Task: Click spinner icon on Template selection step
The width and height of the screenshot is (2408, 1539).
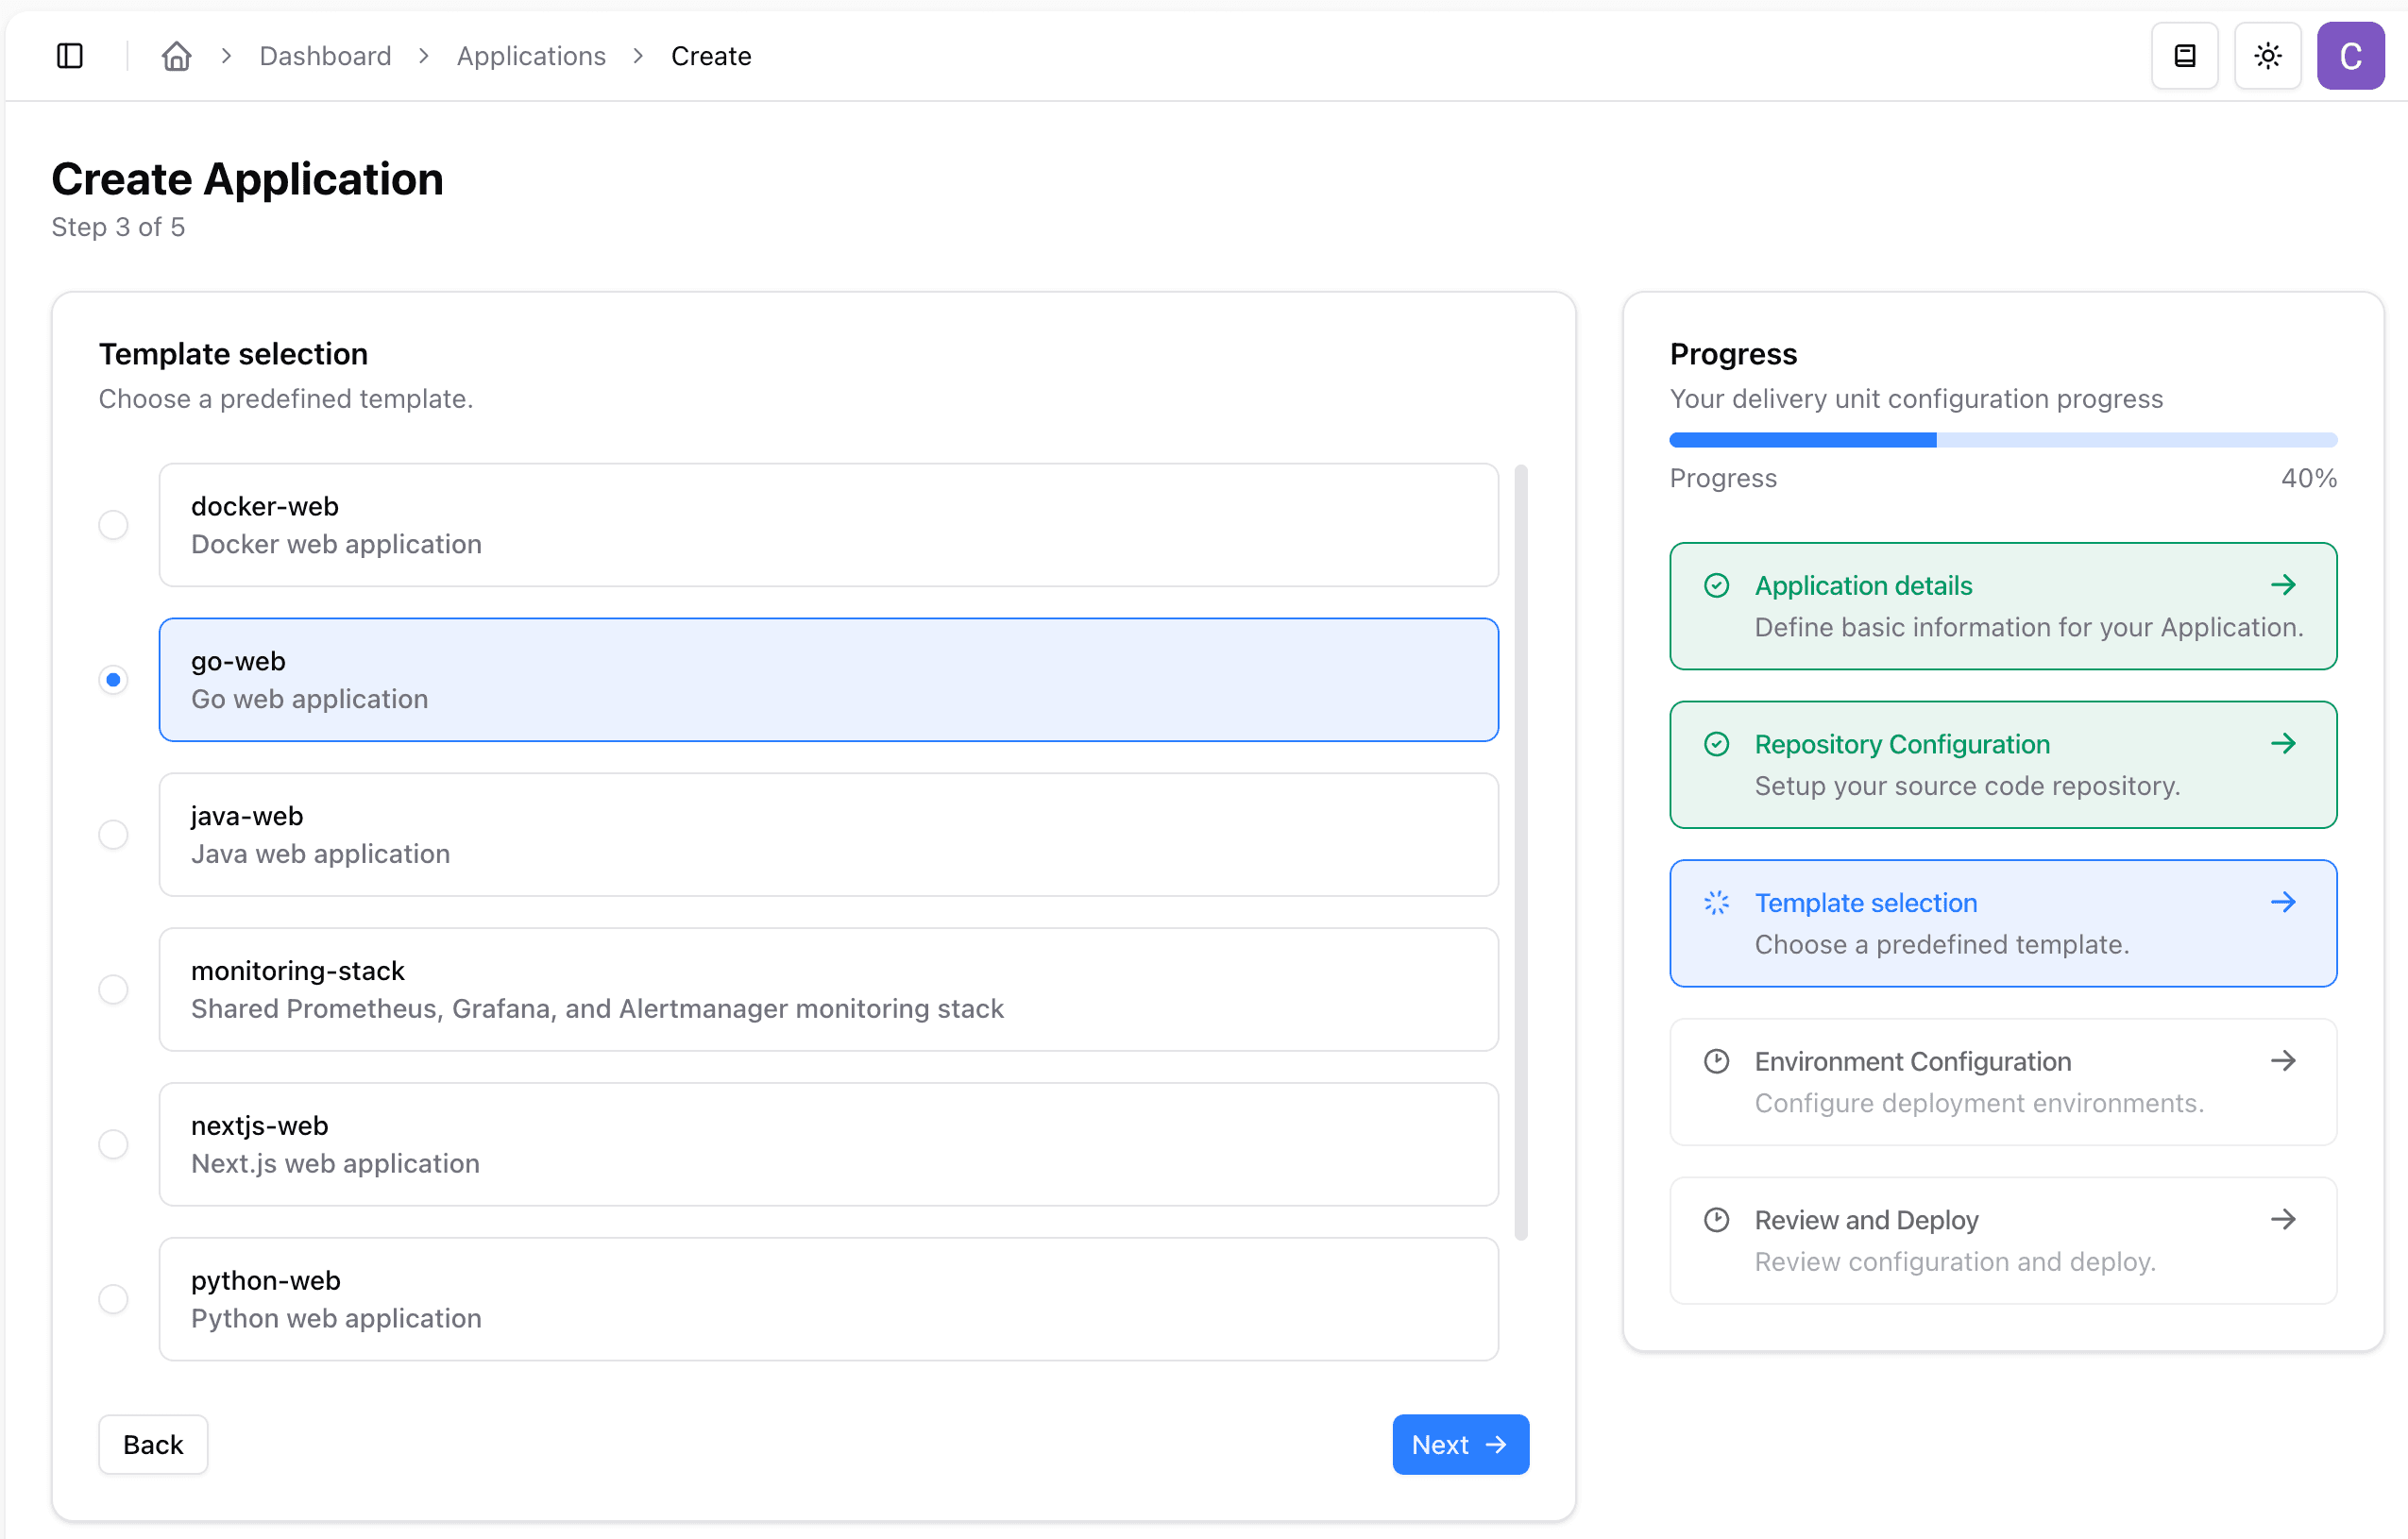Action: coord(1716,903)
